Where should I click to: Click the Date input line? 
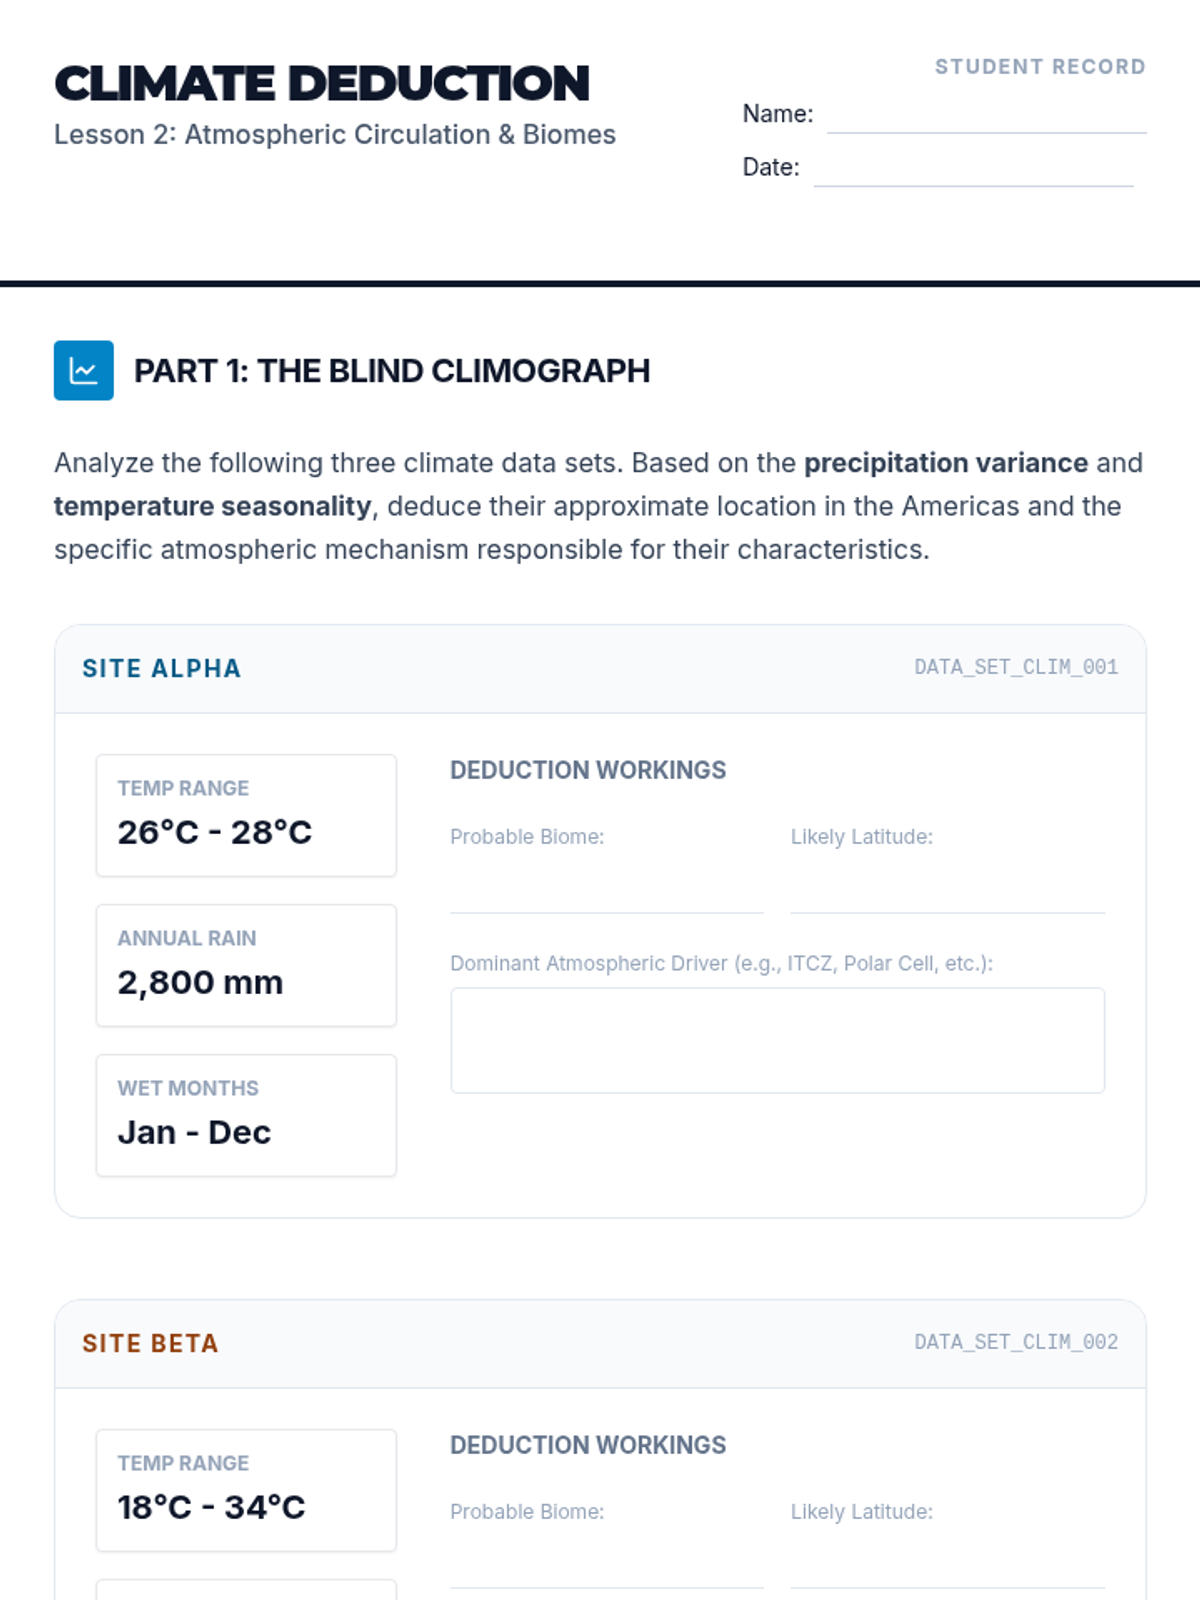973,171
